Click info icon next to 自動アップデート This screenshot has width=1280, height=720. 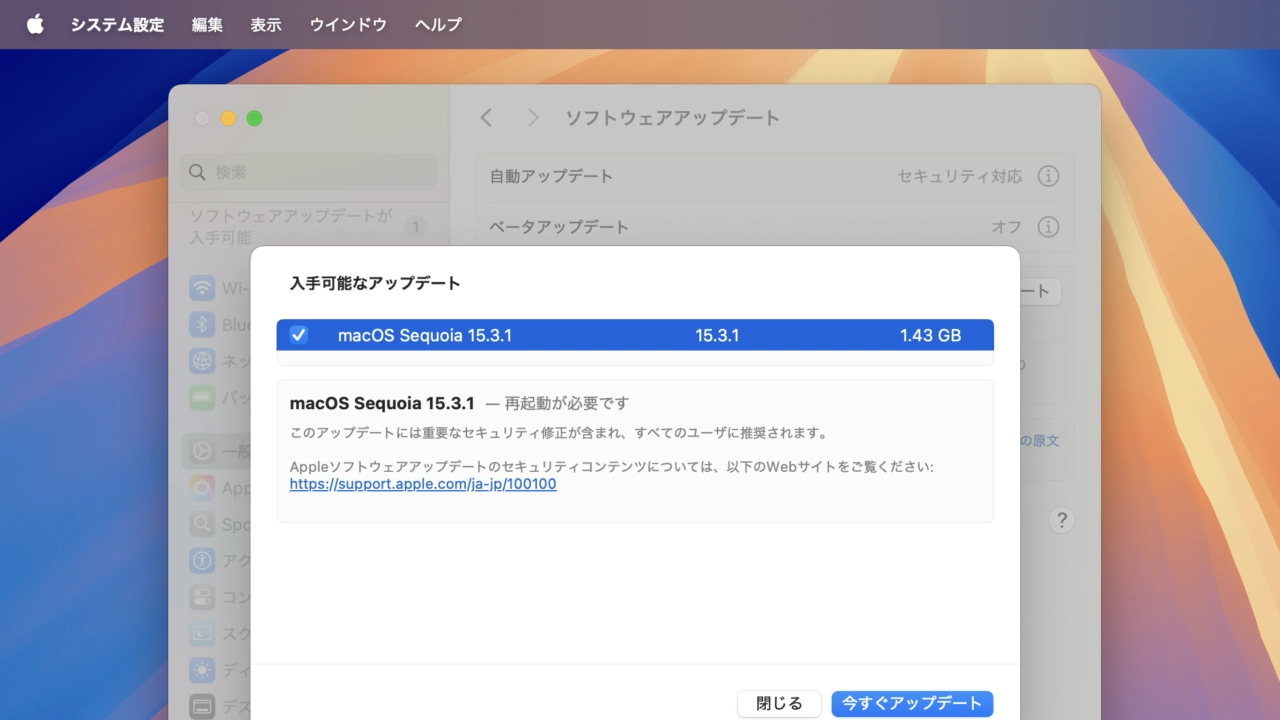coord(1048,176)
